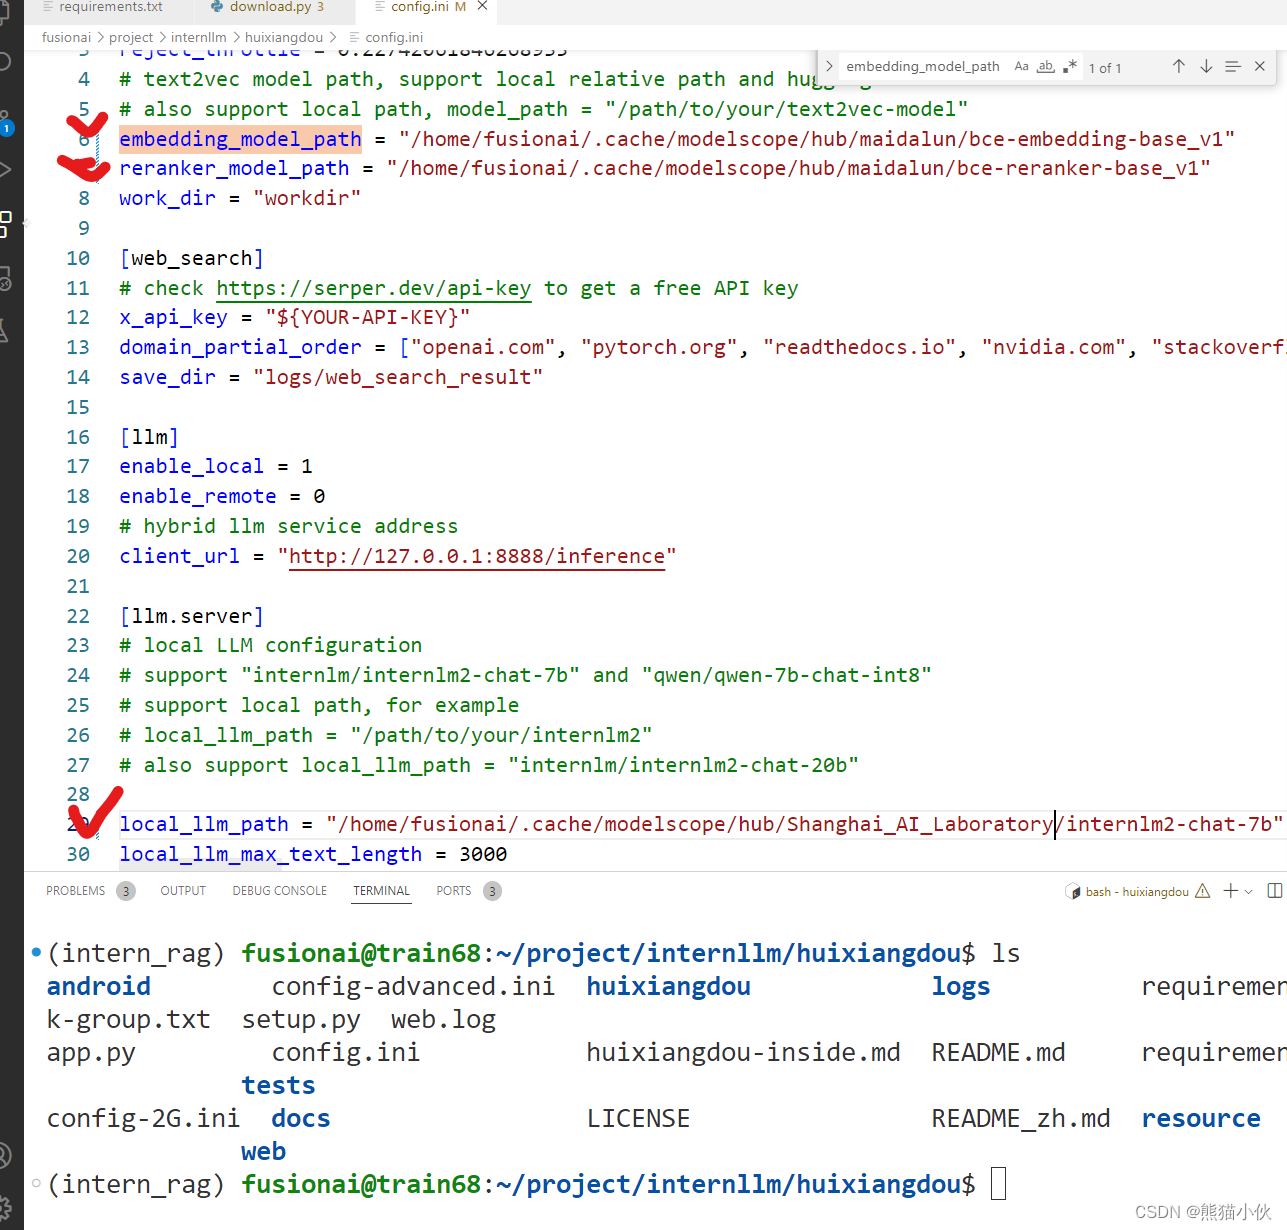Click config.ini breadcrumb

(394, 37)
